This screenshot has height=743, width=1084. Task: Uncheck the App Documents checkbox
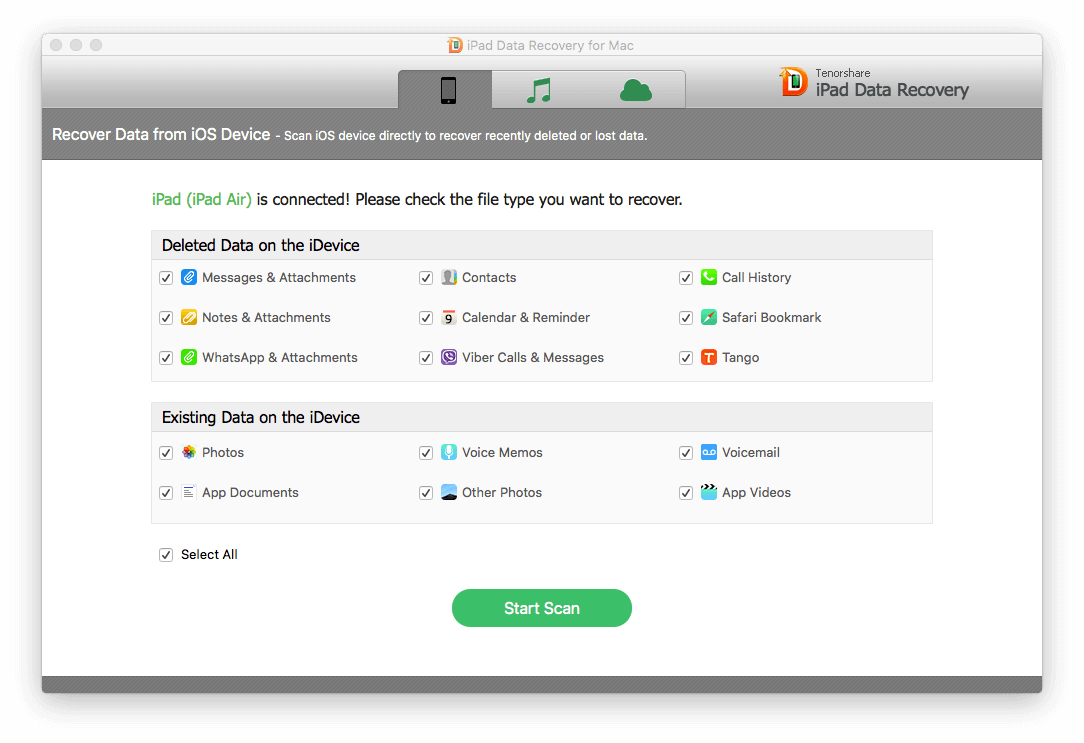166,492
